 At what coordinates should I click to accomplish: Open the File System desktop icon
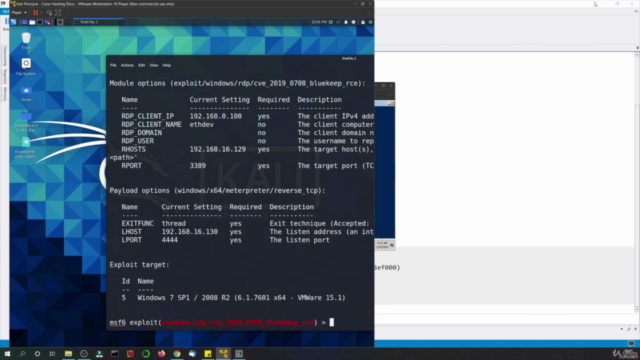click(x=26, y=67)
